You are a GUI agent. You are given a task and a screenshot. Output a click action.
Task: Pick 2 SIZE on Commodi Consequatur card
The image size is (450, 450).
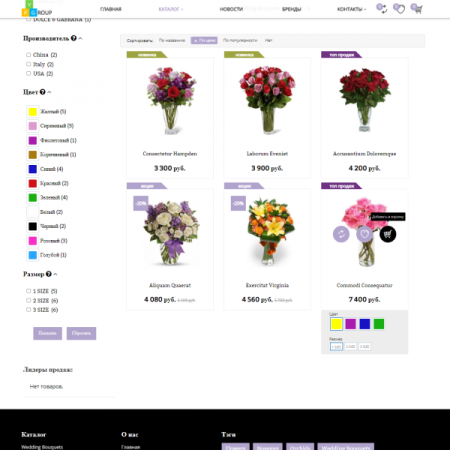pos(350,347)
